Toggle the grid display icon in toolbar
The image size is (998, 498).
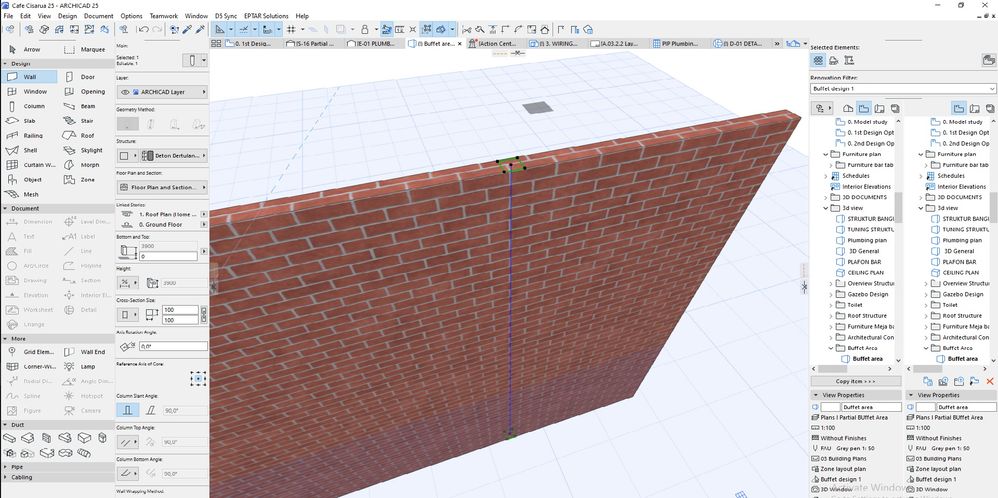coord(291,29)
